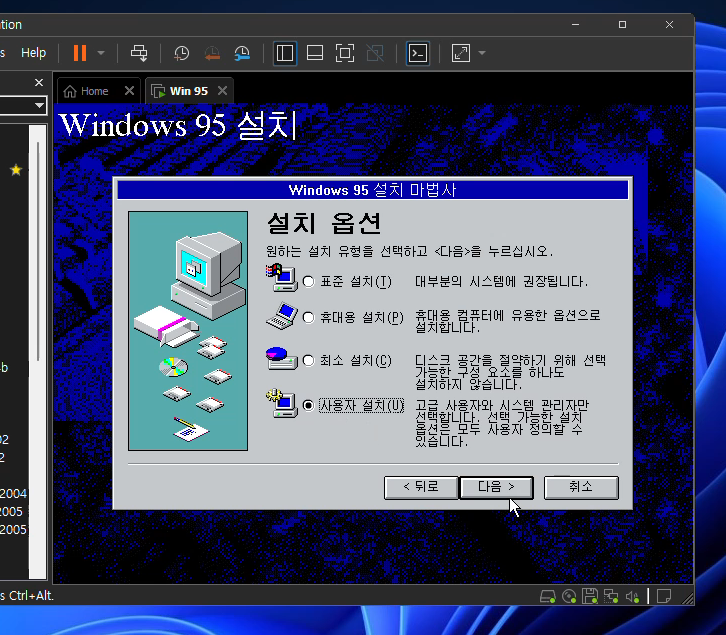Pause the virtual machine
This screenshot has height=635, width=726.
(x=80, y=53)
